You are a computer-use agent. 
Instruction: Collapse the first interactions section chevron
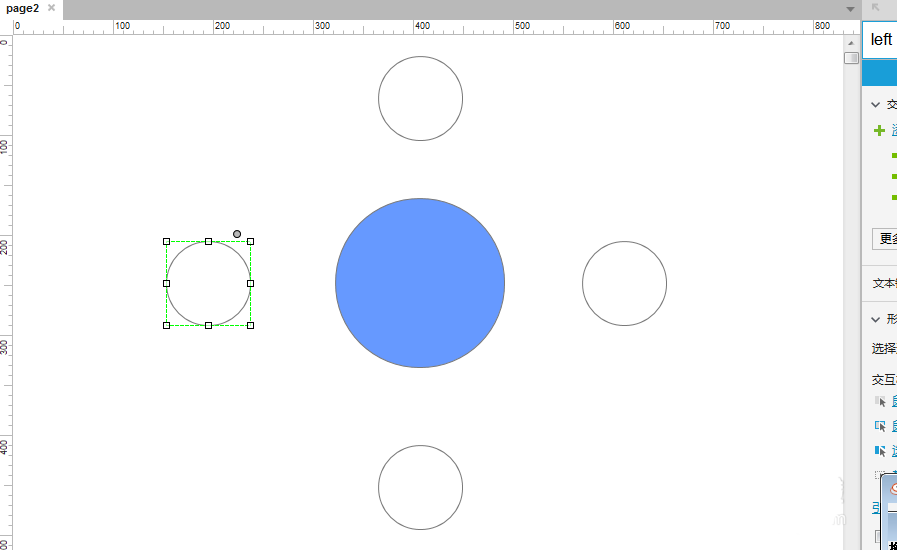[877, 104]
